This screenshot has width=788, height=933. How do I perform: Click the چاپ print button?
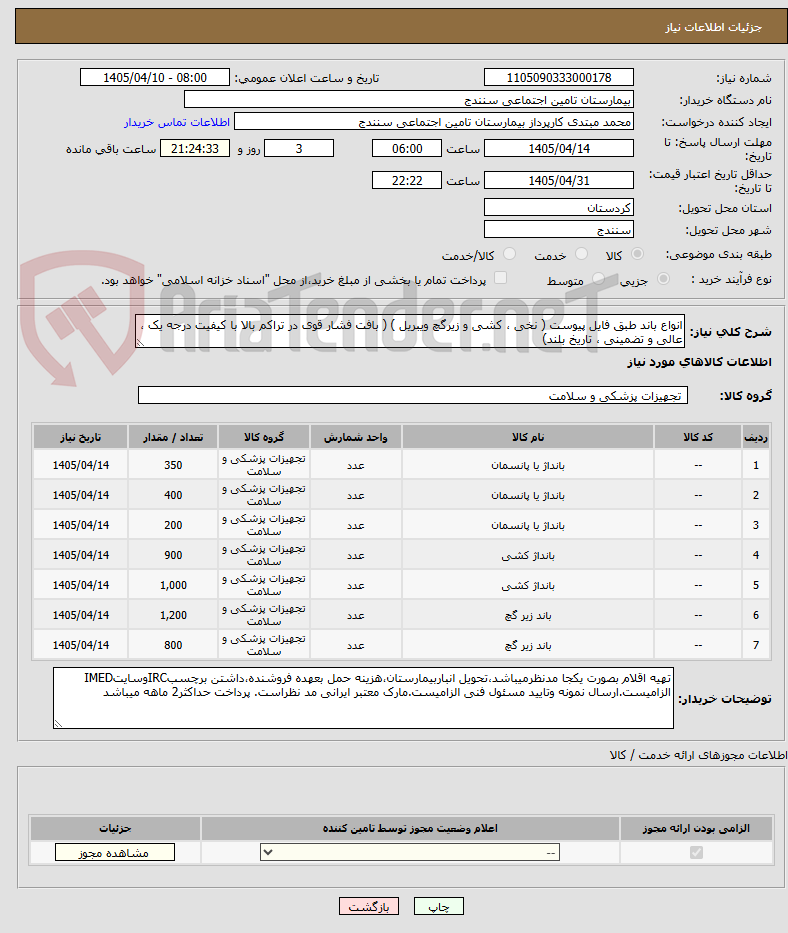(x=439, y=906)
